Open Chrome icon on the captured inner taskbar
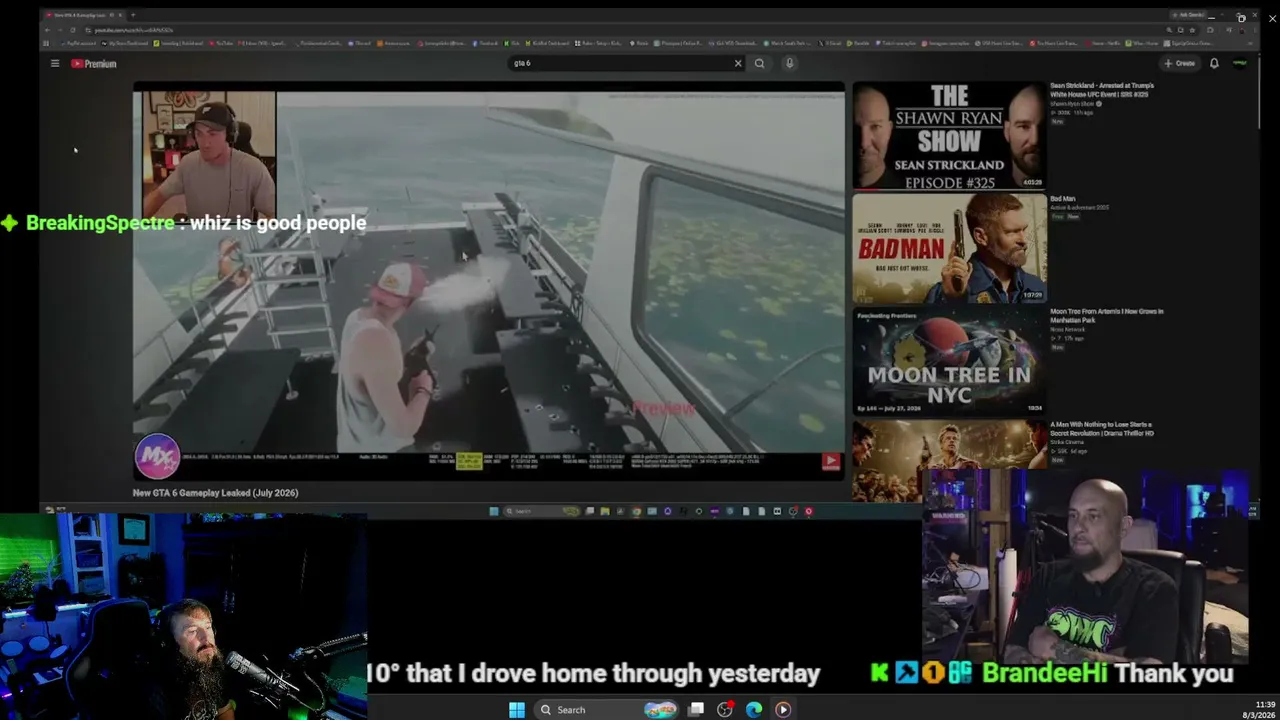1280x720 pixels. (636, 511)
